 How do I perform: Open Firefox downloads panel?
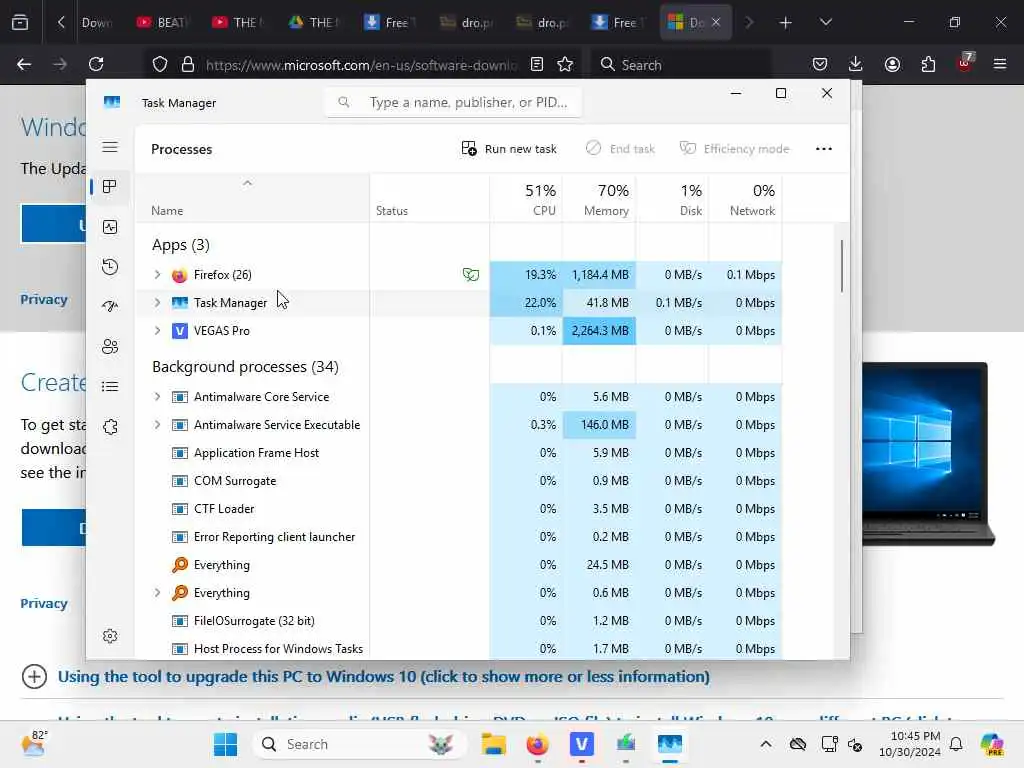856,64
